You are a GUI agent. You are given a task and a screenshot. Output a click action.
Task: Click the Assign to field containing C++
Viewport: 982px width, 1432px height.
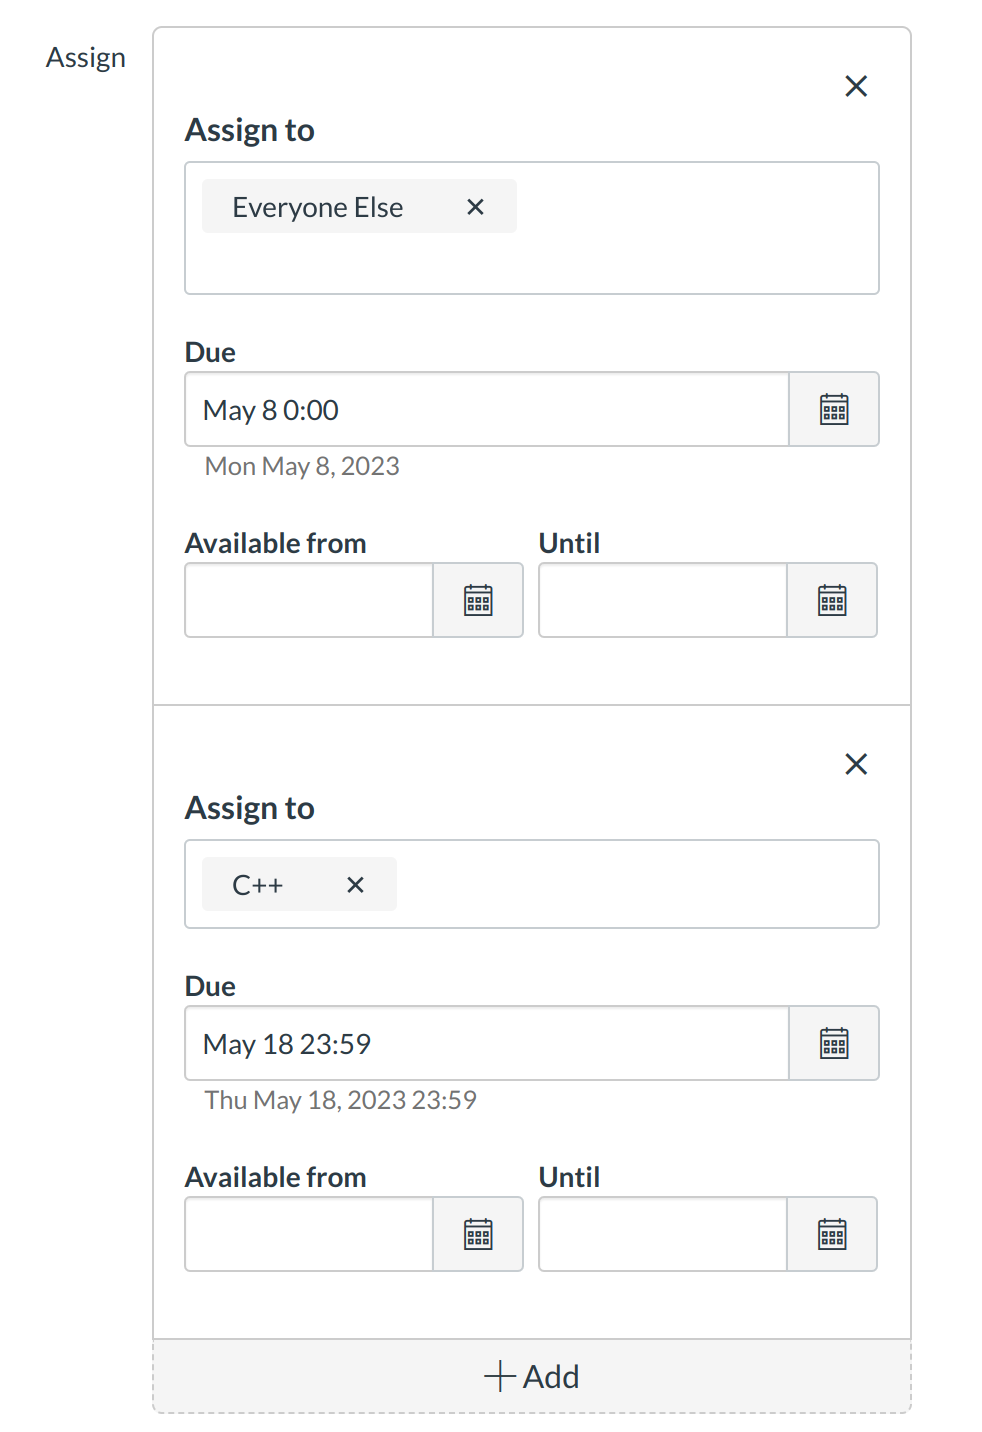(x=650, y=884)
